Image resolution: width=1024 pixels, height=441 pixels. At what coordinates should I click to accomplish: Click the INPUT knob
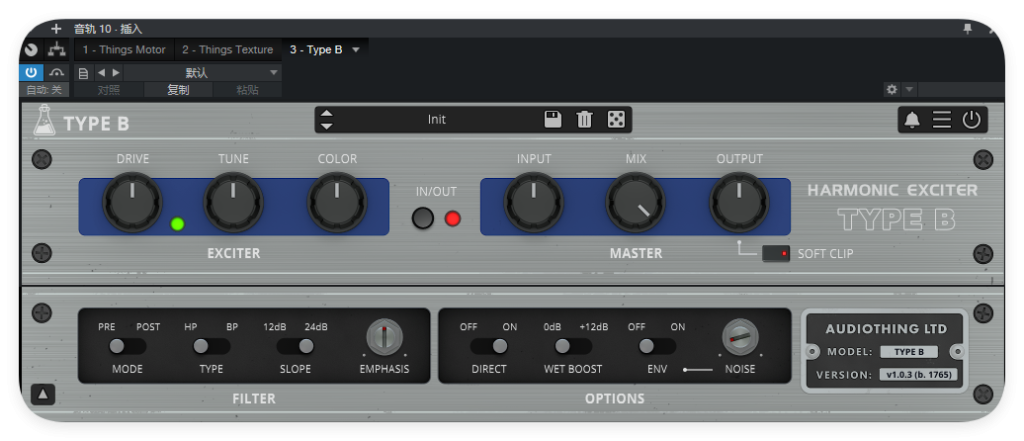(x=534, y=202)
